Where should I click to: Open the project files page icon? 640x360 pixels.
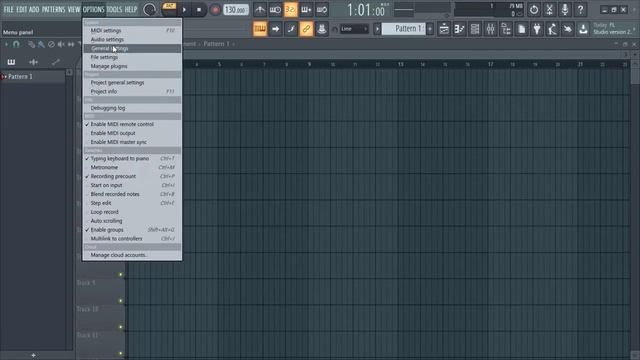tap(521, 29)
